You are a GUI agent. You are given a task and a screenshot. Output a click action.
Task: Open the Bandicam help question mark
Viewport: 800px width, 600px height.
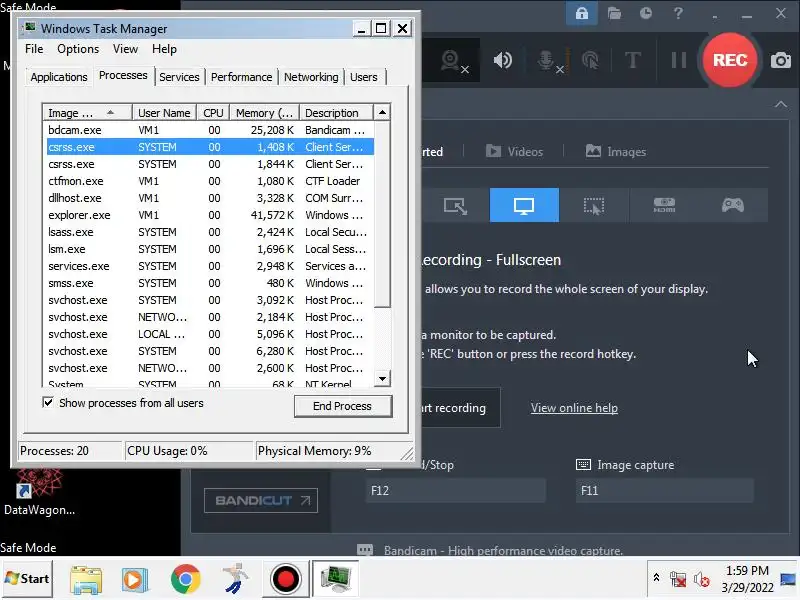[x=678, y=13]
